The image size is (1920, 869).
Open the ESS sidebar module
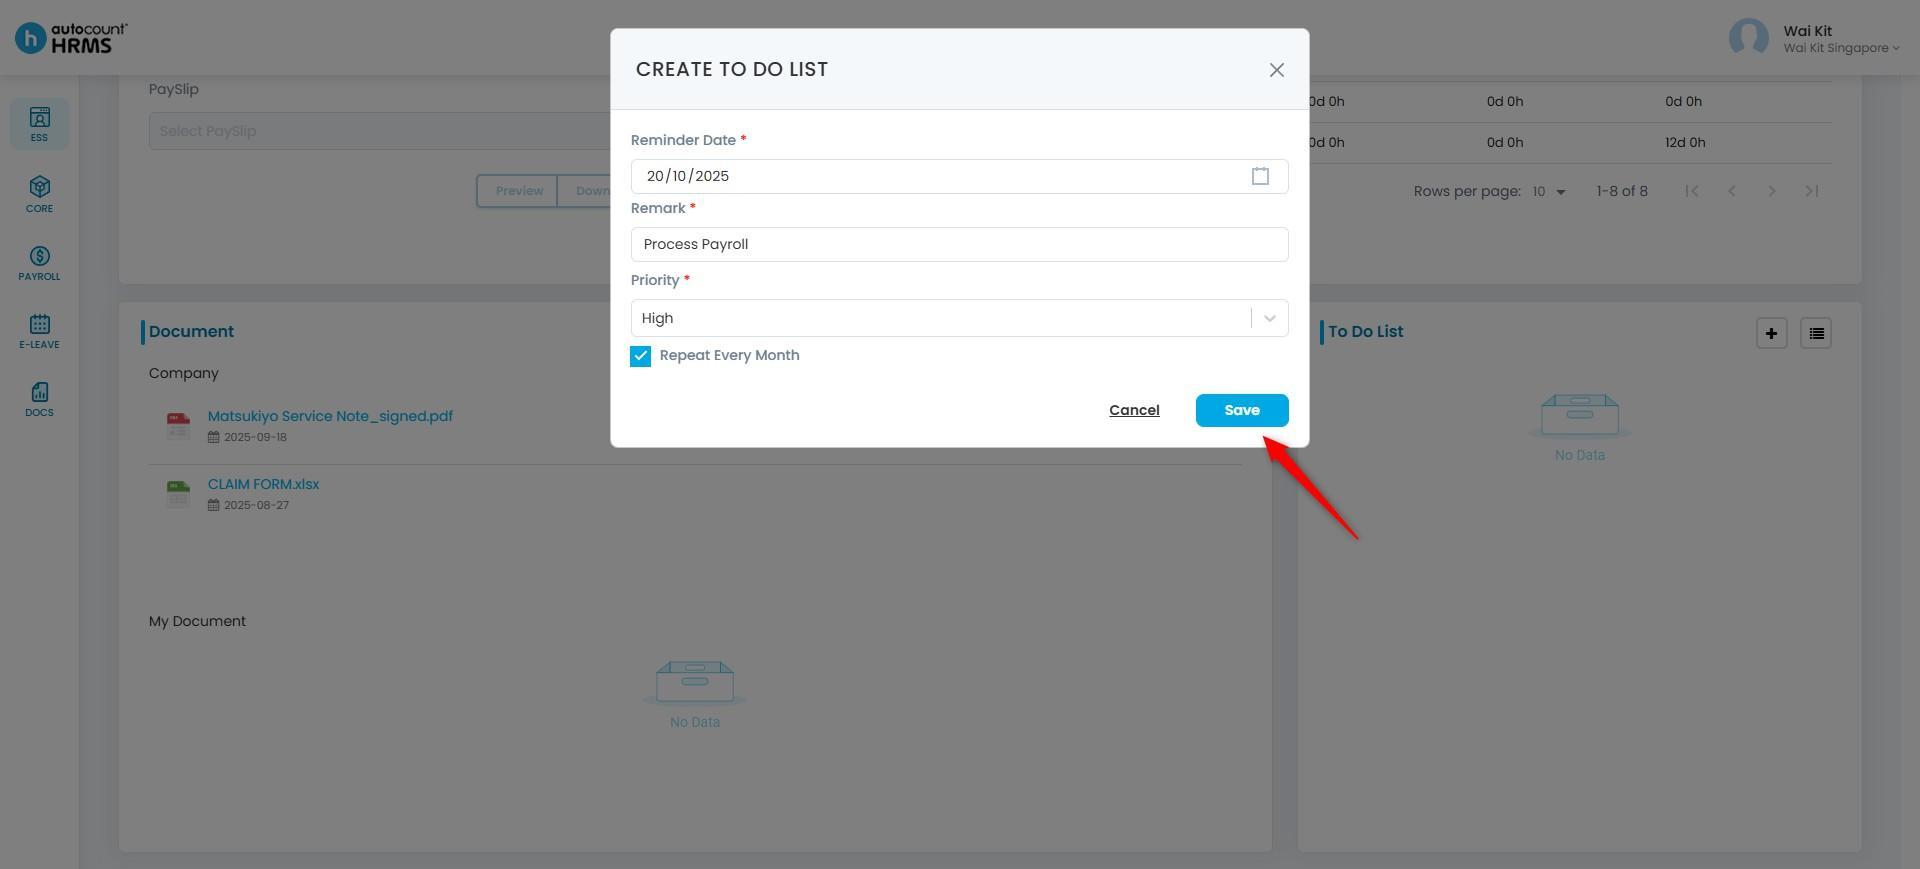[x=39, y=124]
